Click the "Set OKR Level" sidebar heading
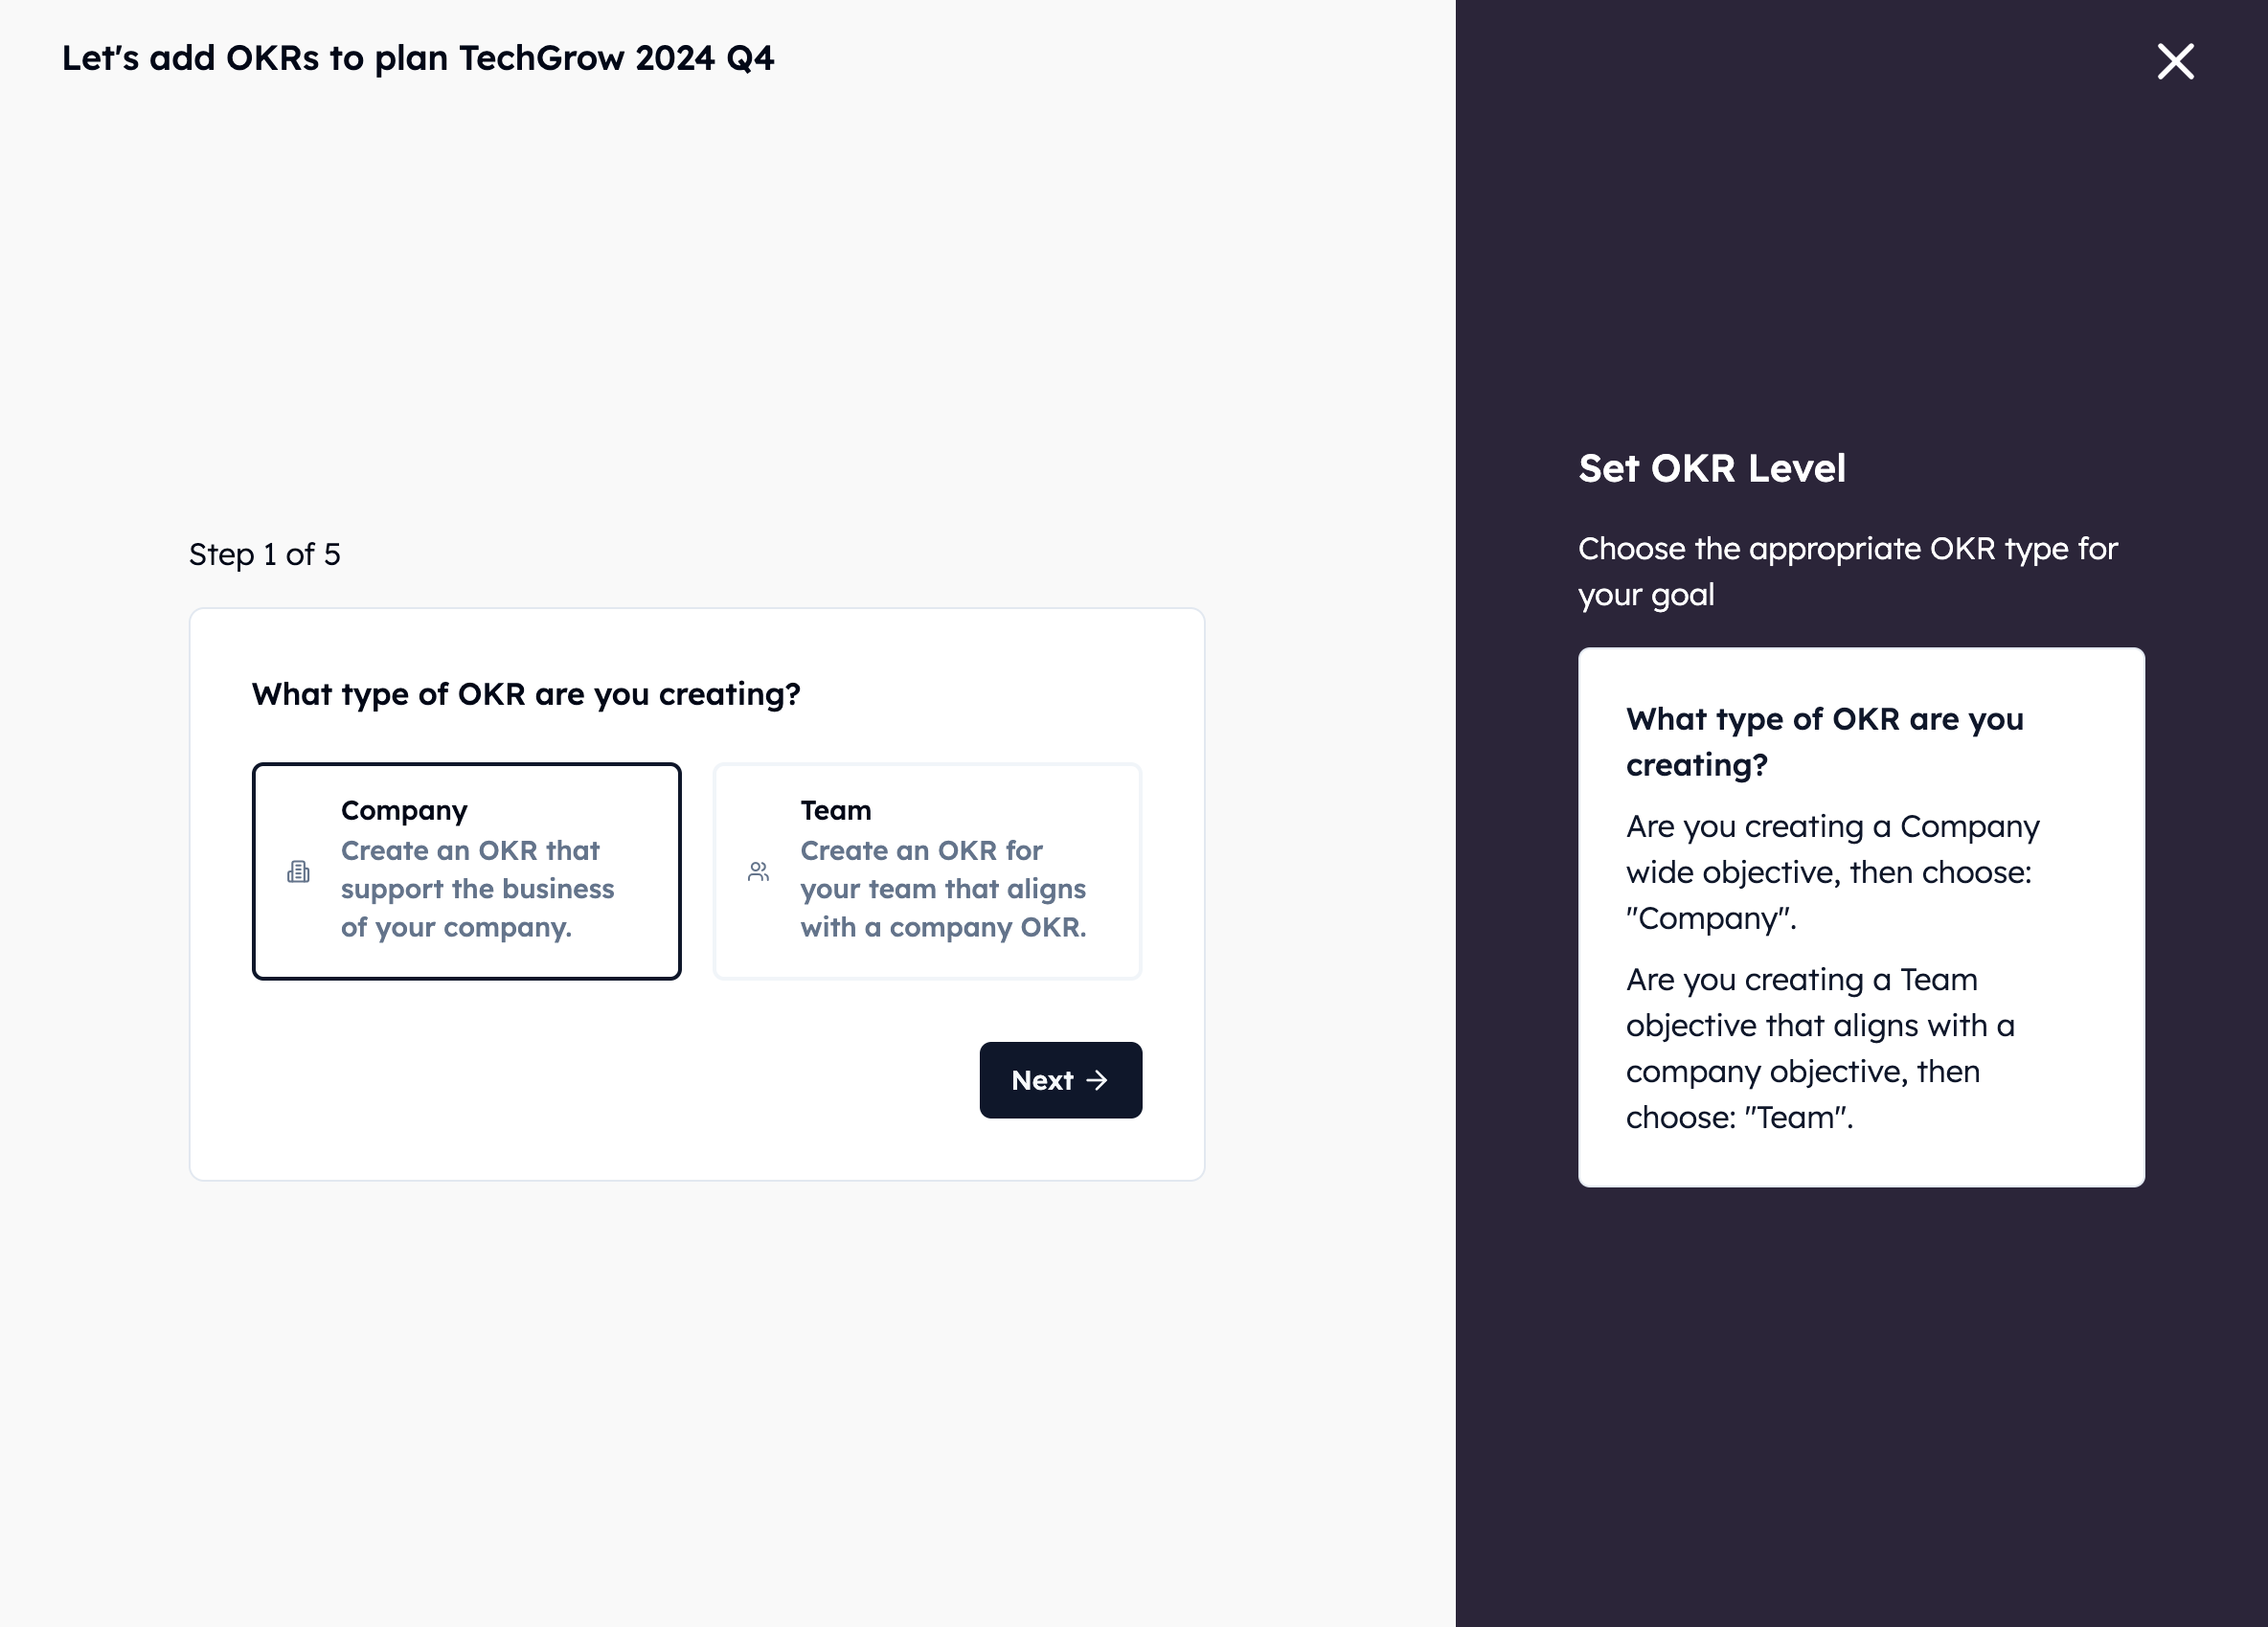 [x=1711, y=468]
